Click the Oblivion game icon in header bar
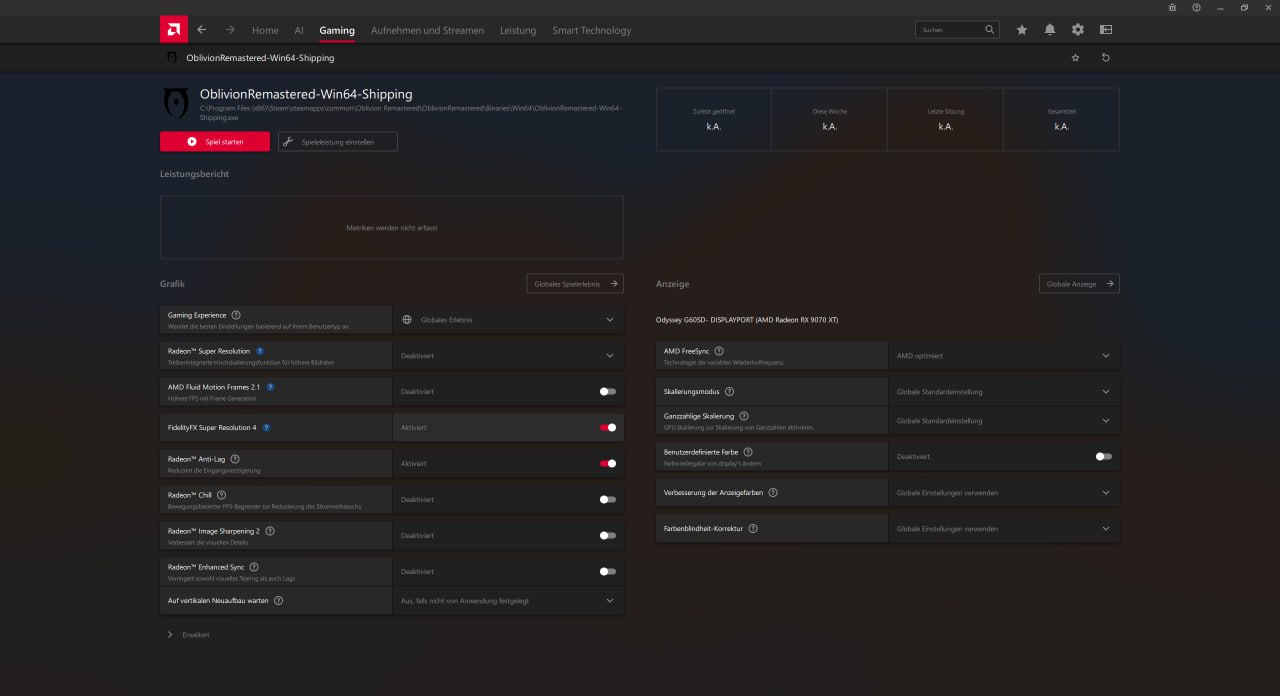The height and width of the screenshot is (696, 1280). 172,58
